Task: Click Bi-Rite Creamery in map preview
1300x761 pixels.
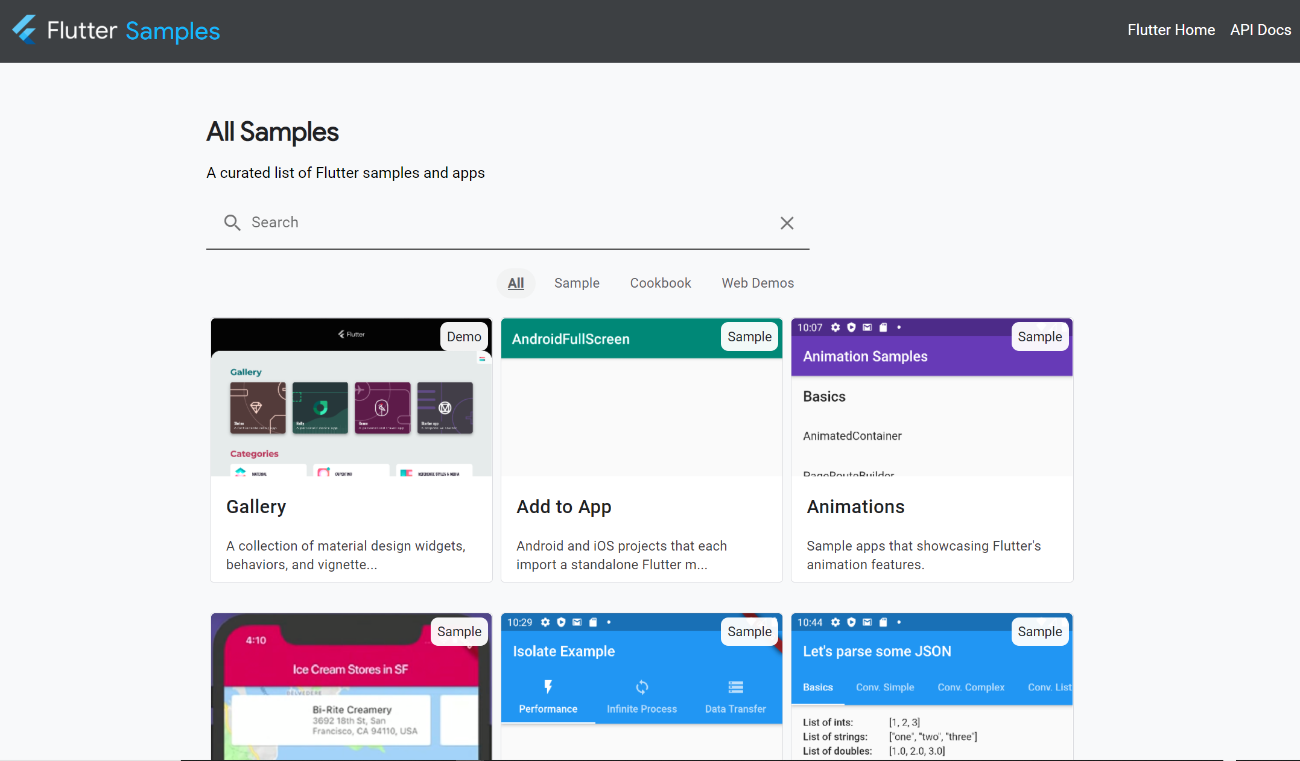Action: click(x=352, y=710)
